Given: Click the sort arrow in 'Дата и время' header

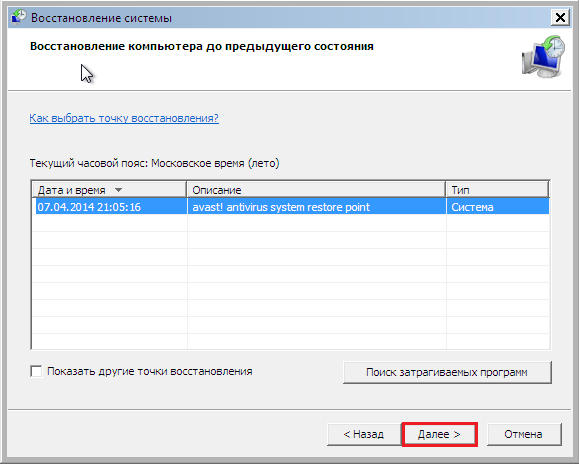Looking at the screenshot, I should (118, 190).
